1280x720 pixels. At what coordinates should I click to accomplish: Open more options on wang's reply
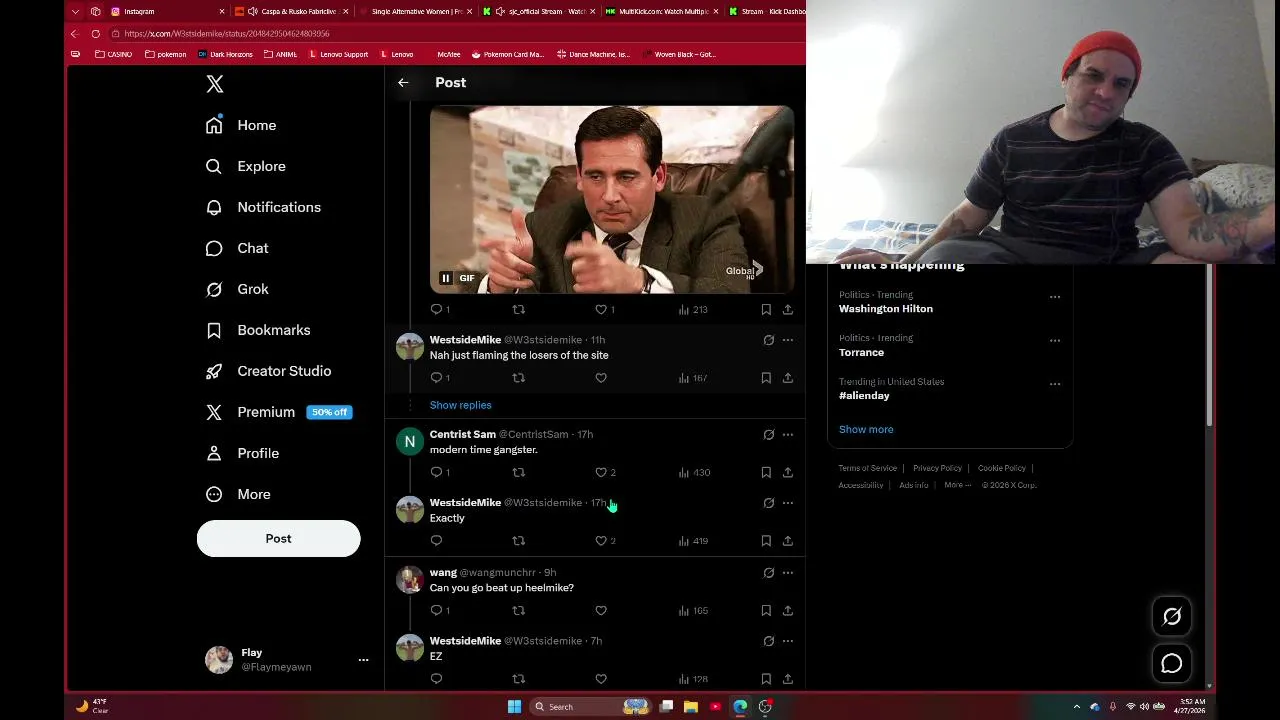(788, 573)
